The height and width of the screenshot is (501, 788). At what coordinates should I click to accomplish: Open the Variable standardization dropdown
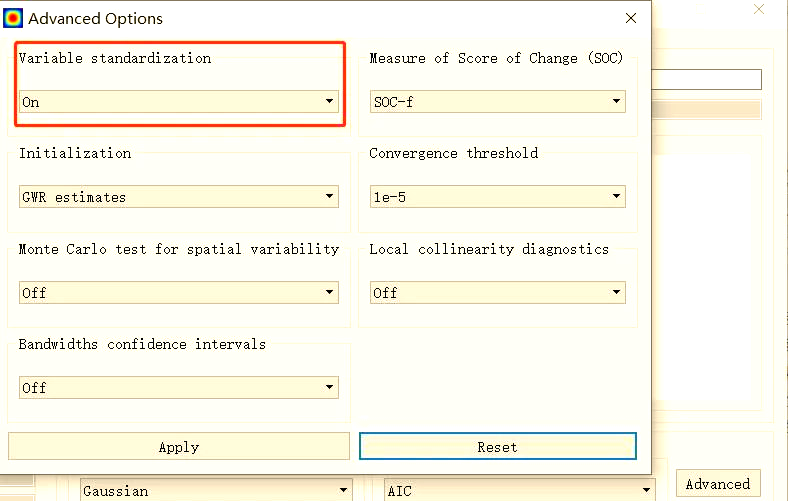[179, 101]
